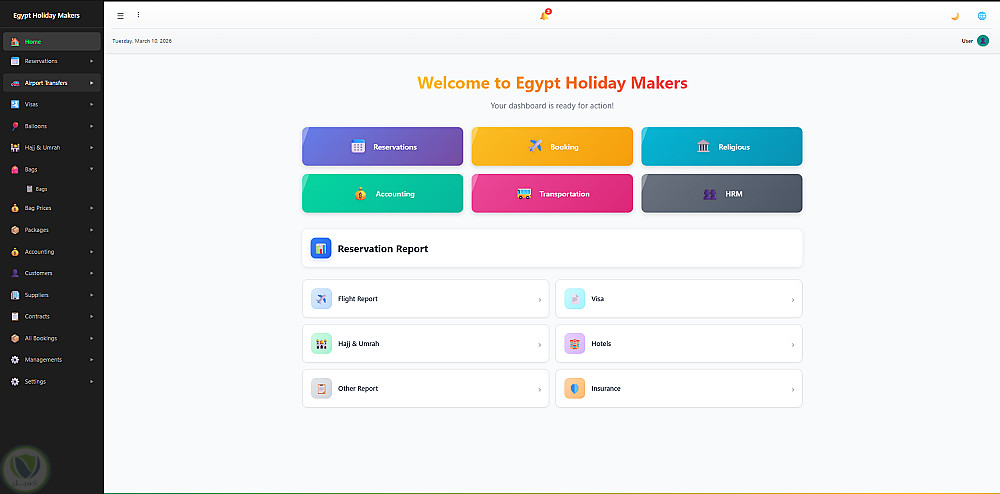Select Hajj & Umrah in the sidebar

point(52,147)
